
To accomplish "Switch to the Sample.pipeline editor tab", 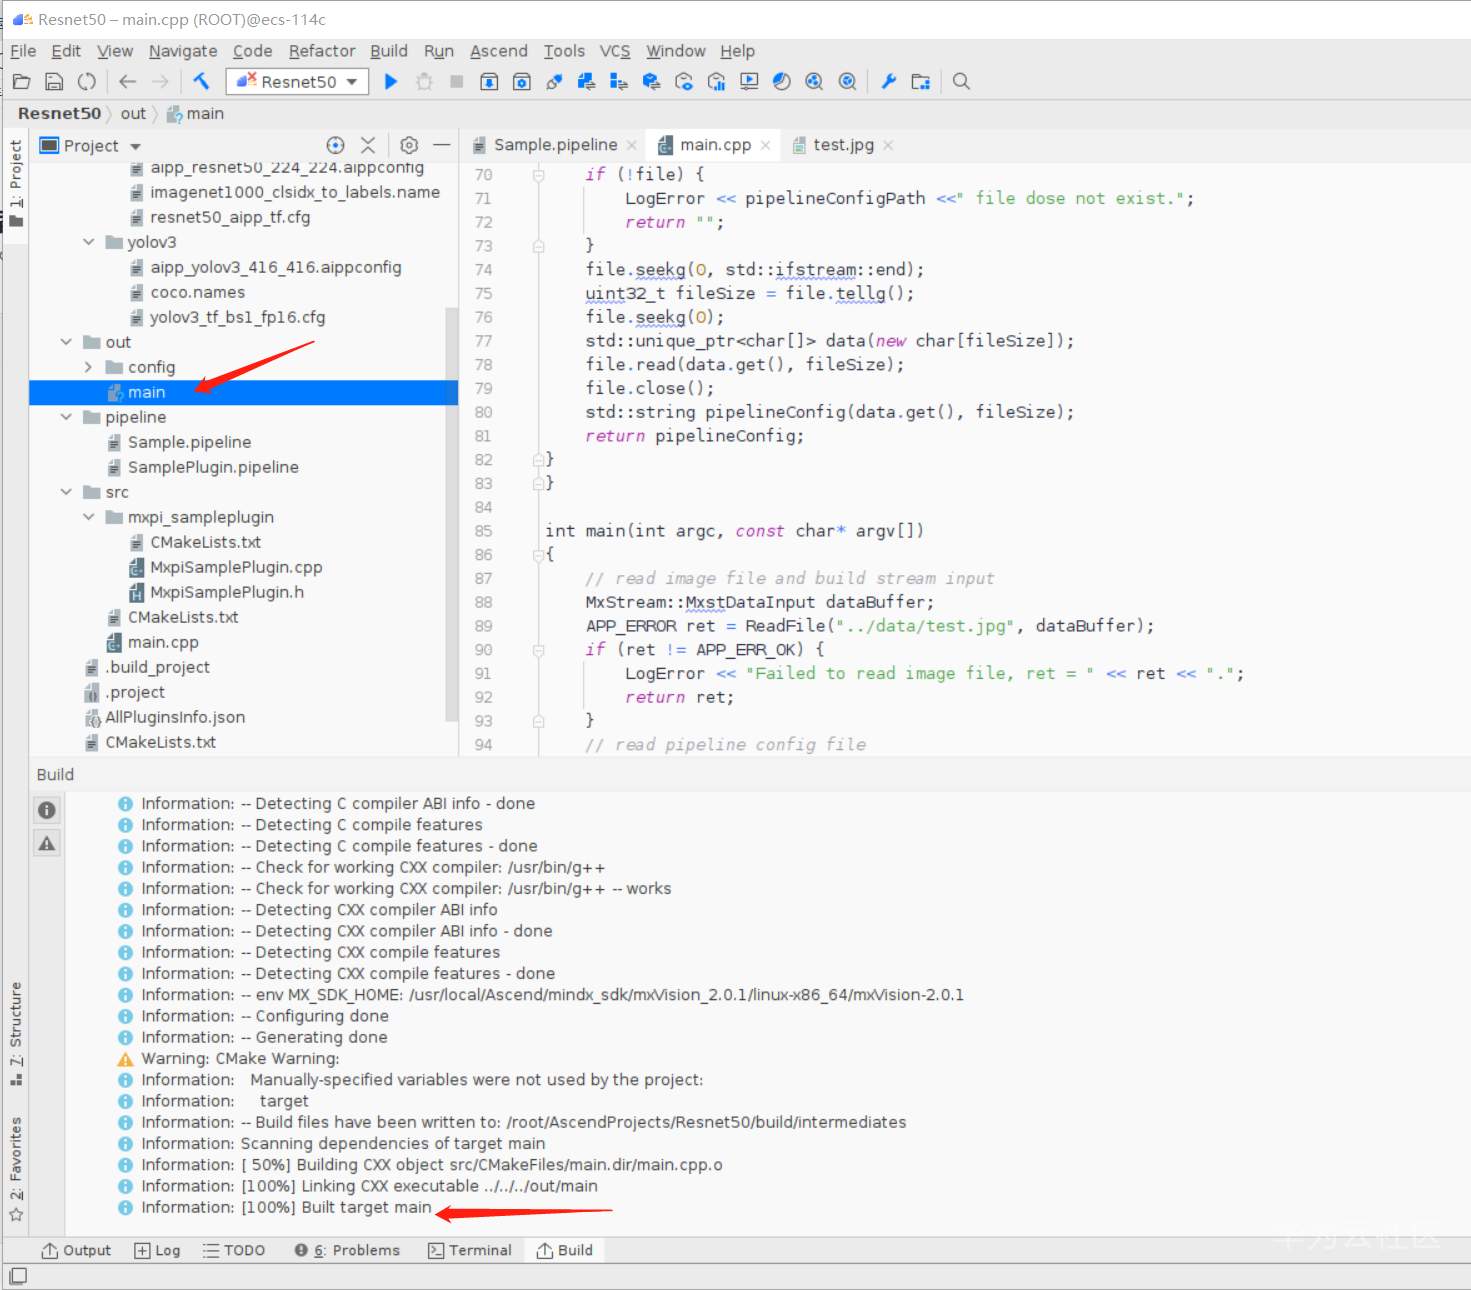I will (555, 145).
